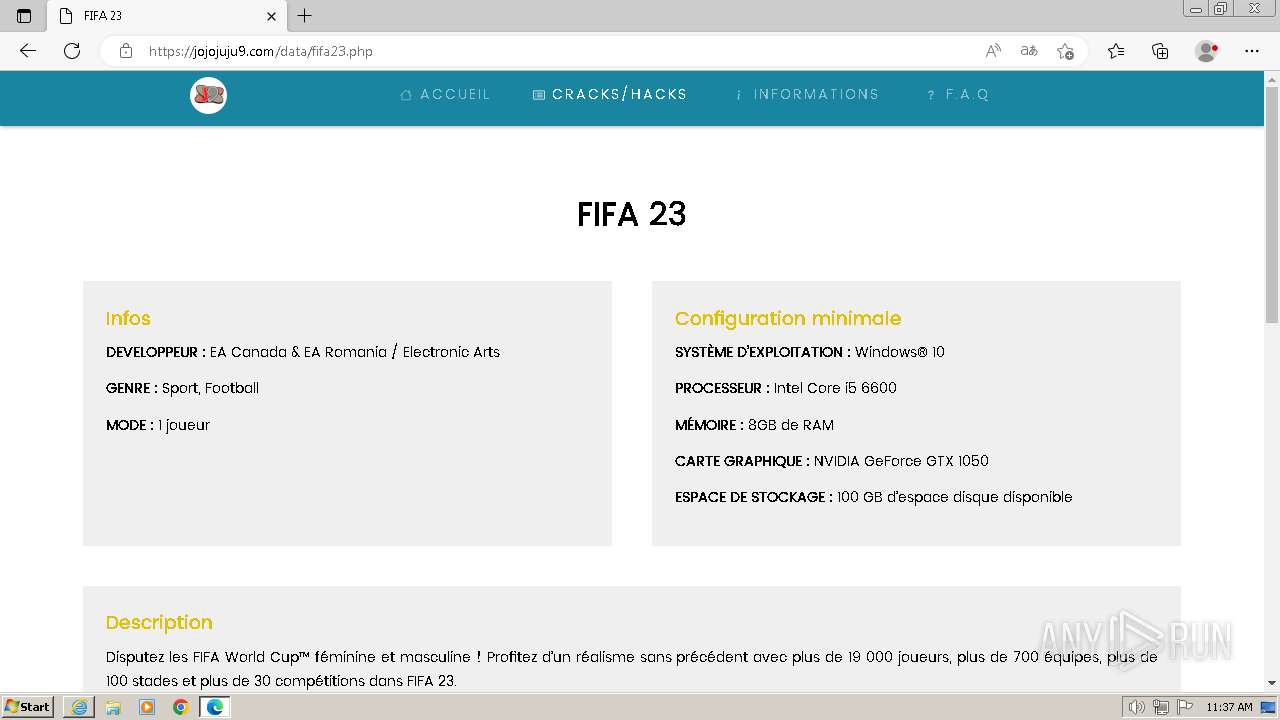Select the FIFA 23 browser tab

click(x=166, y=16)
